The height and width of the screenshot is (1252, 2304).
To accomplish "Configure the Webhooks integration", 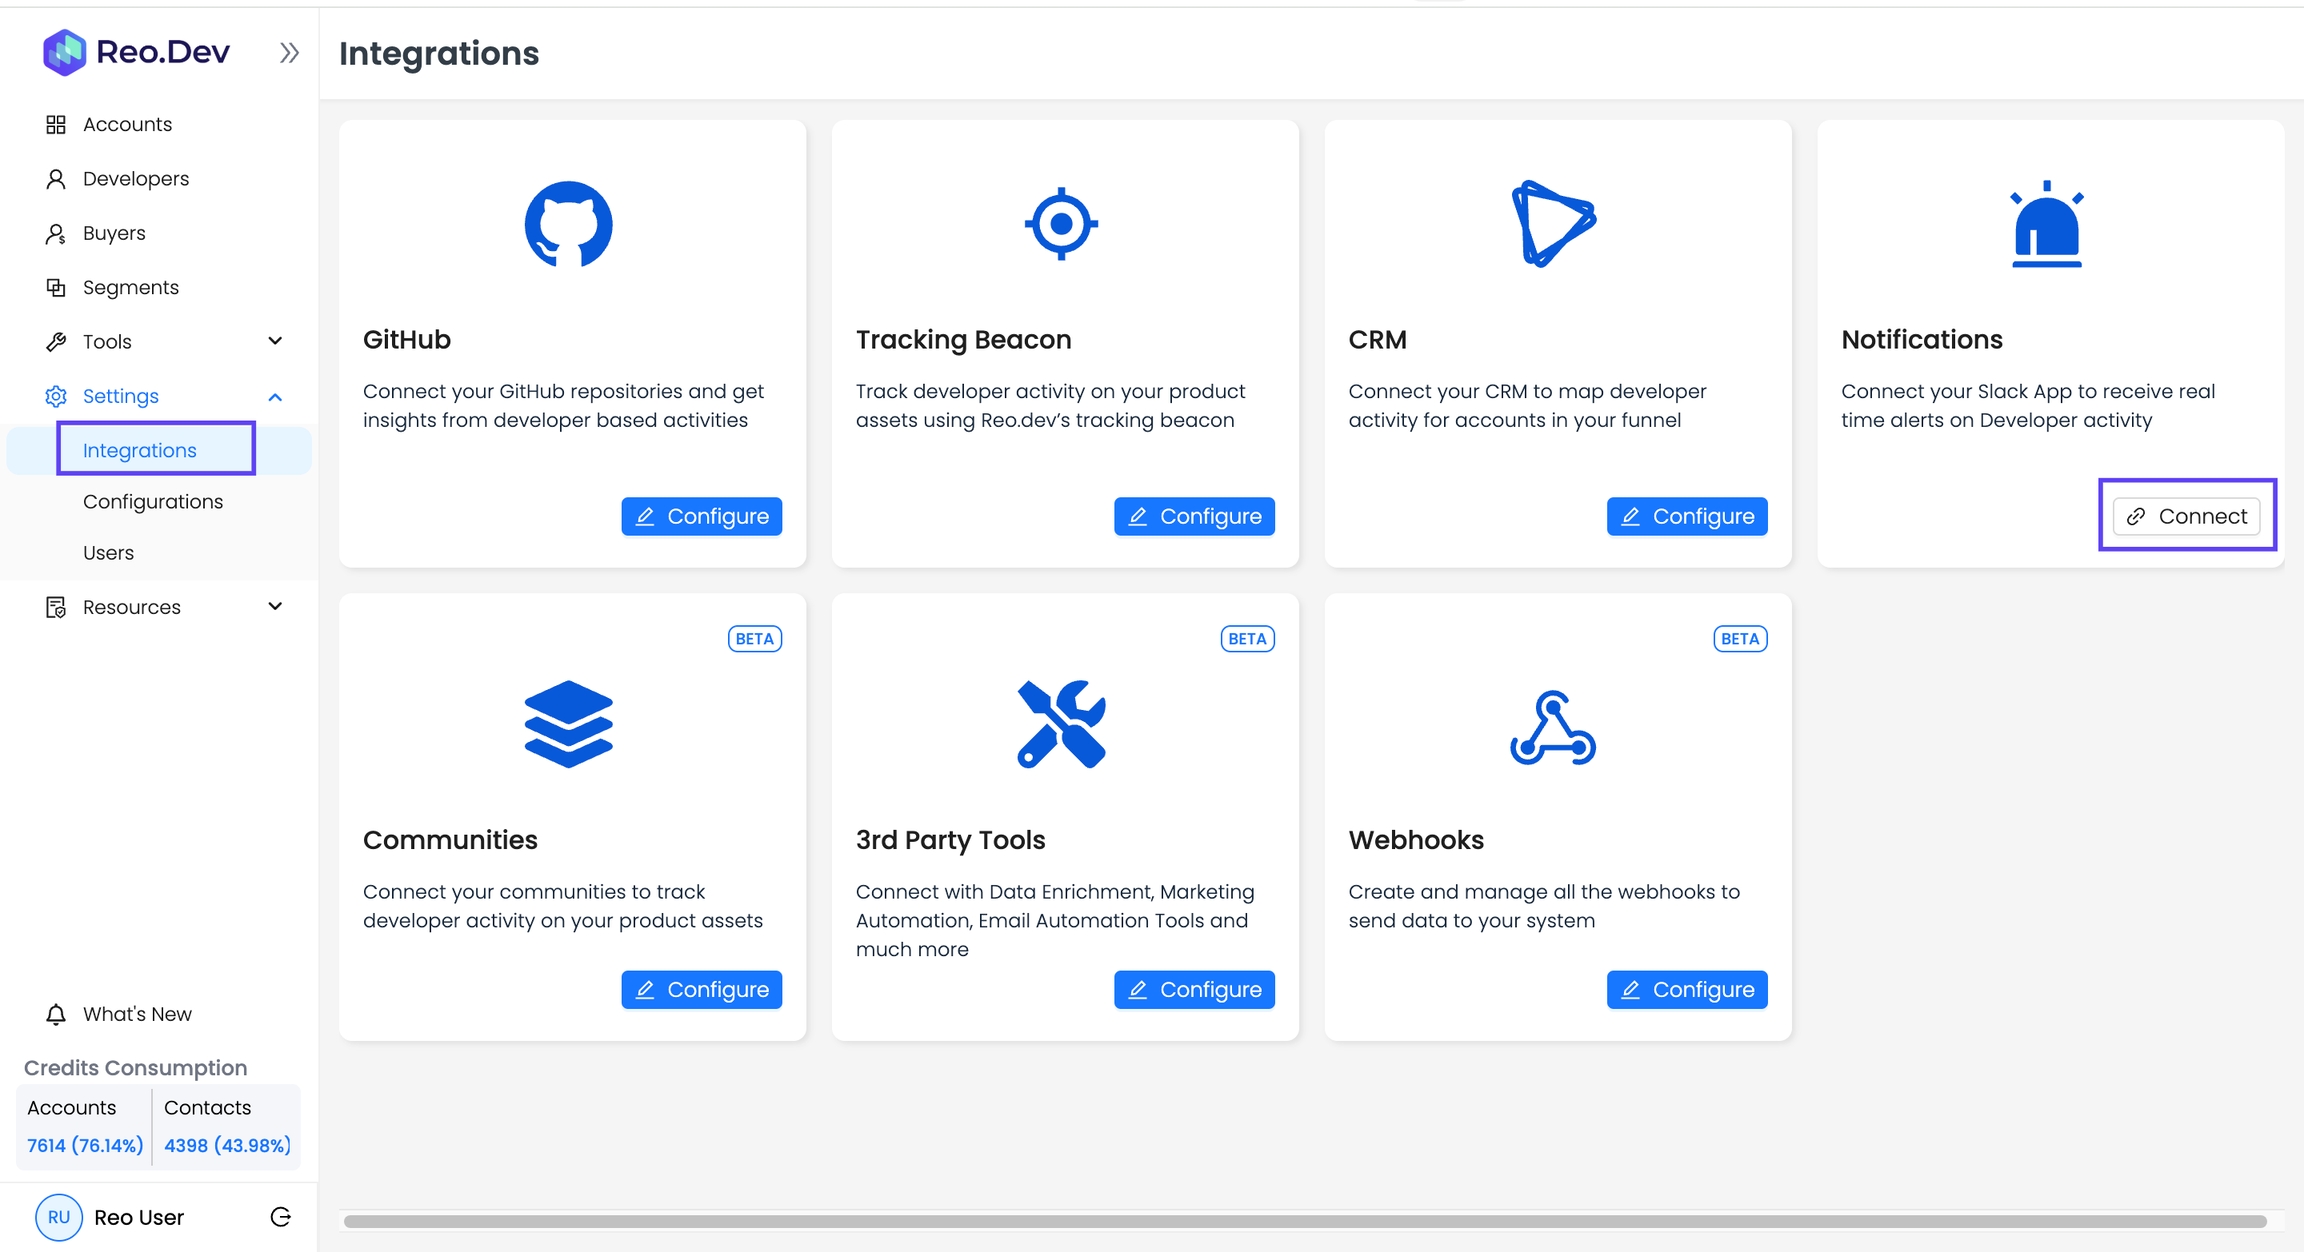I will click(1686, 989).
